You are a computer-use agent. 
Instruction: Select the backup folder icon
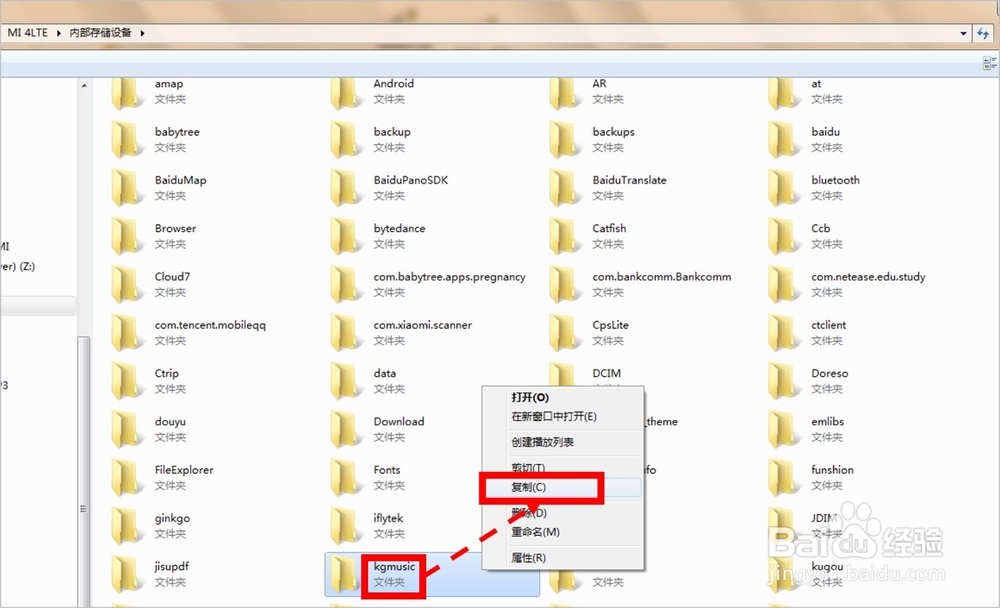click(x=345, y=140)
